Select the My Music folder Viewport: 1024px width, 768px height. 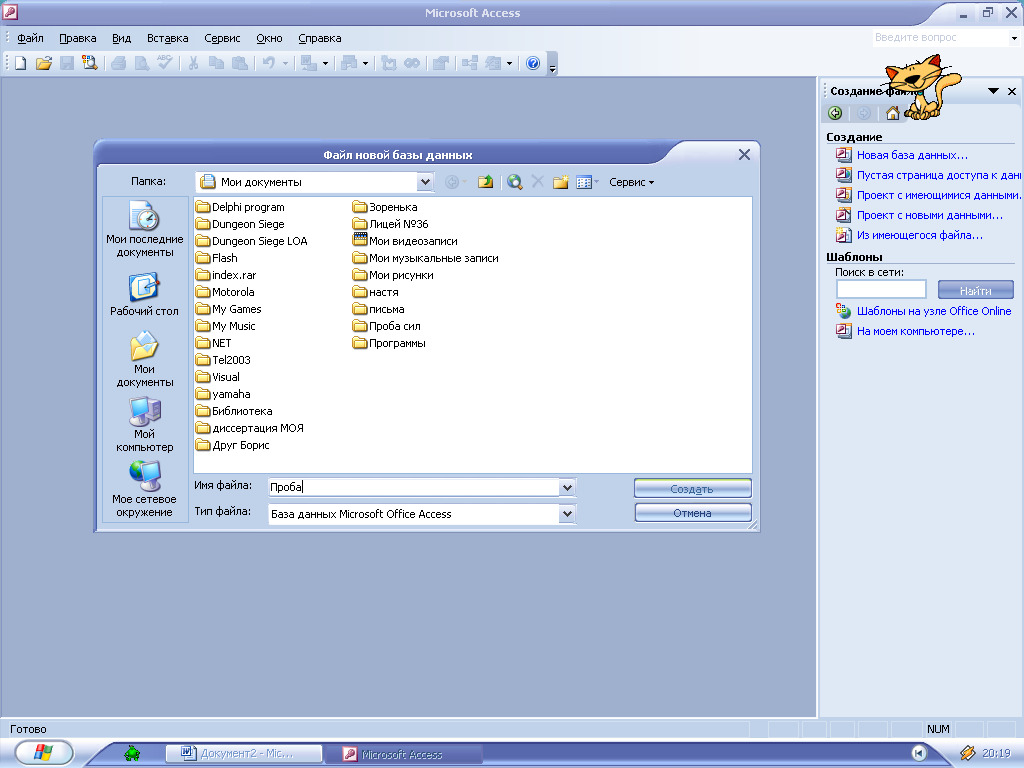226,326
